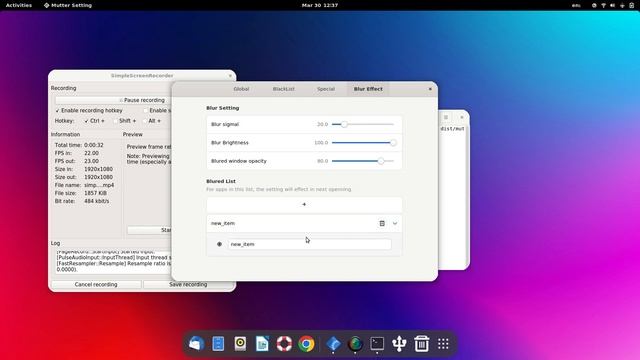Adjust the Blur sigmal slider

pos(363,124)
